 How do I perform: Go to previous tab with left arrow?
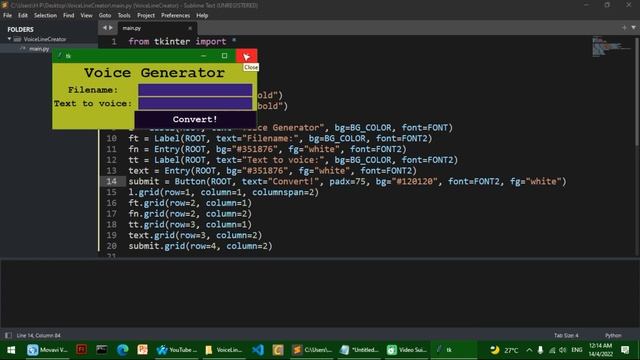point(104,28)
